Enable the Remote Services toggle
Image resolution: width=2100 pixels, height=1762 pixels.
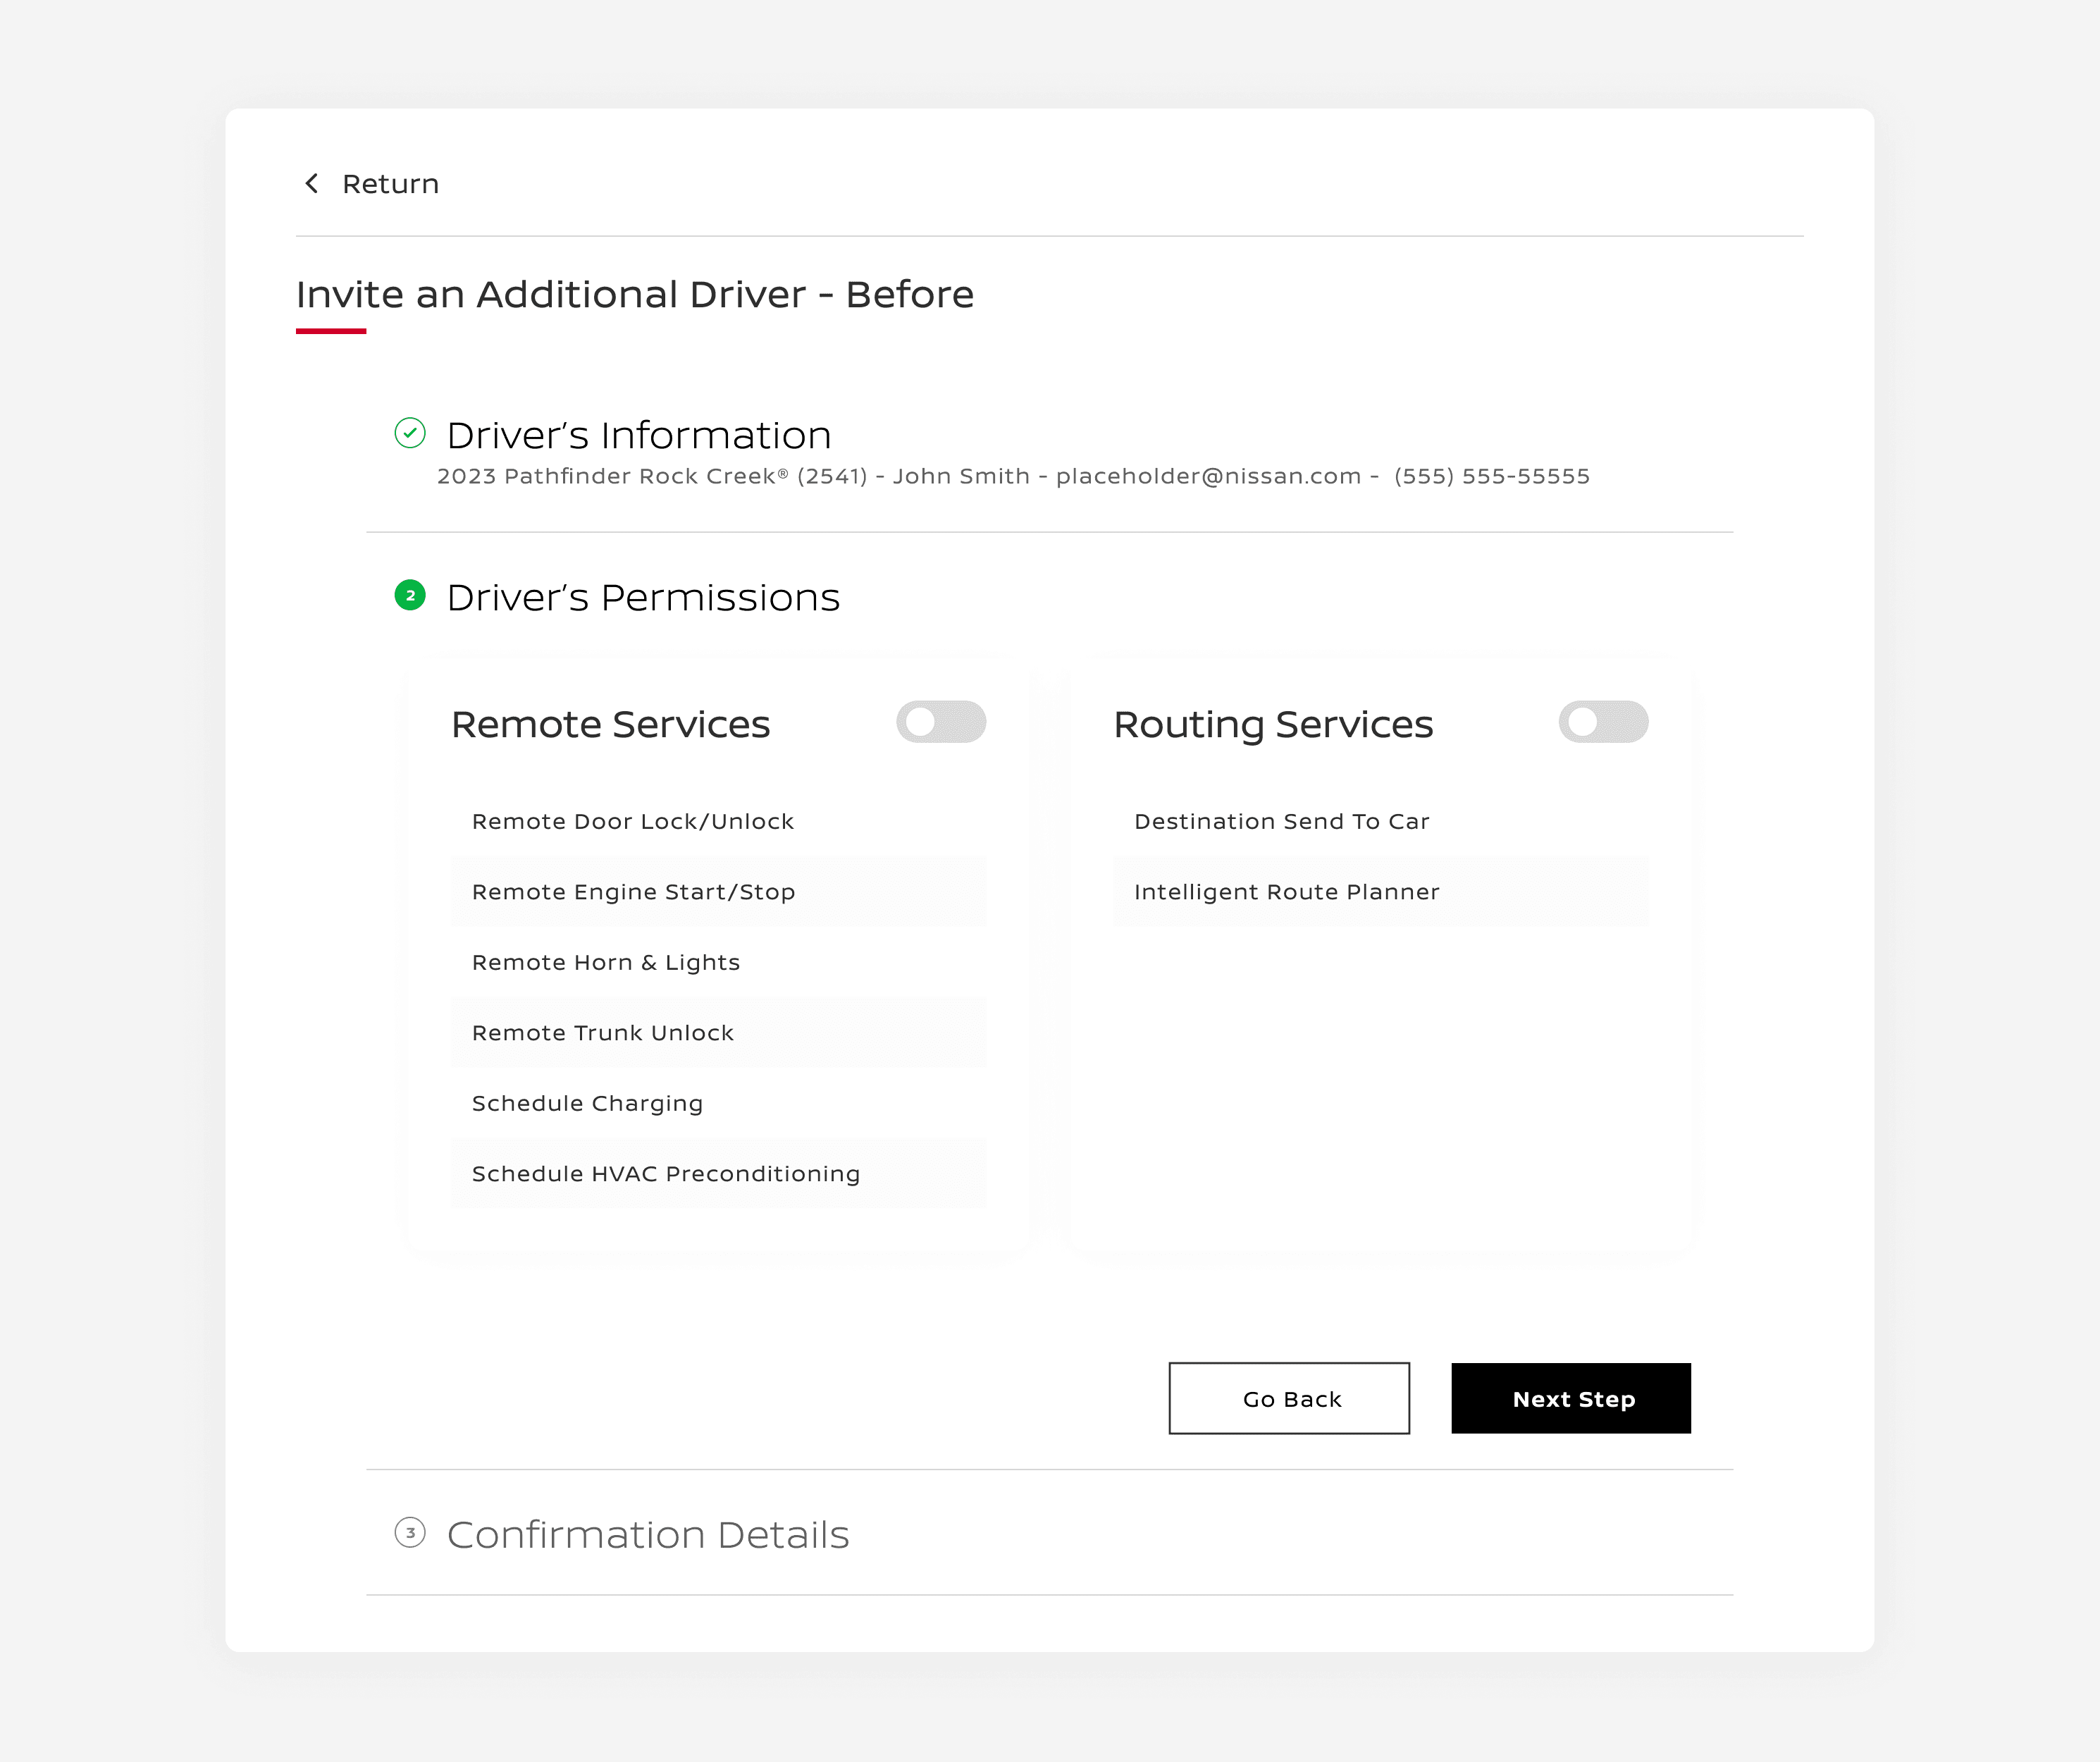pos(940,722)
